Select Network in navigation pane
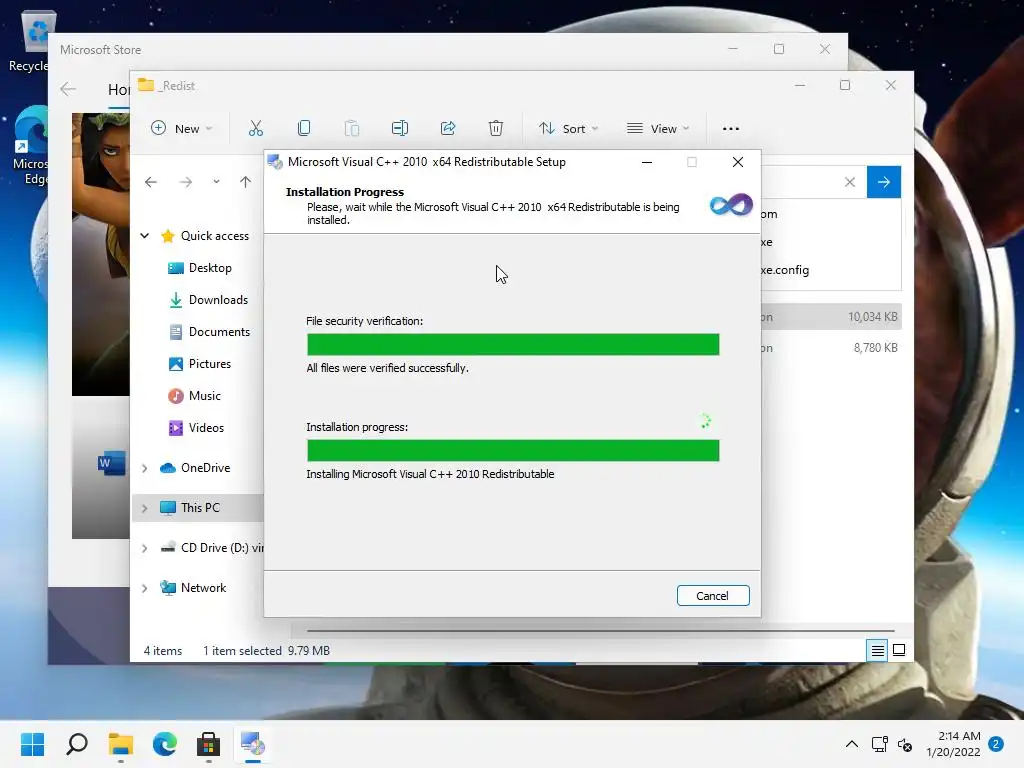Viewport: 1024px width, 768px height. pyautogui.click(x=193, y=588)
